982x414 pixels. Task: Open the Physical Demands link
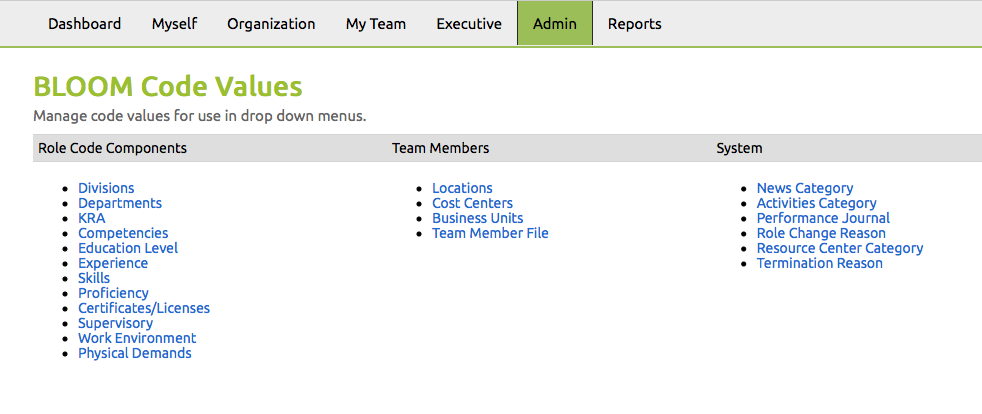point(135,353)
